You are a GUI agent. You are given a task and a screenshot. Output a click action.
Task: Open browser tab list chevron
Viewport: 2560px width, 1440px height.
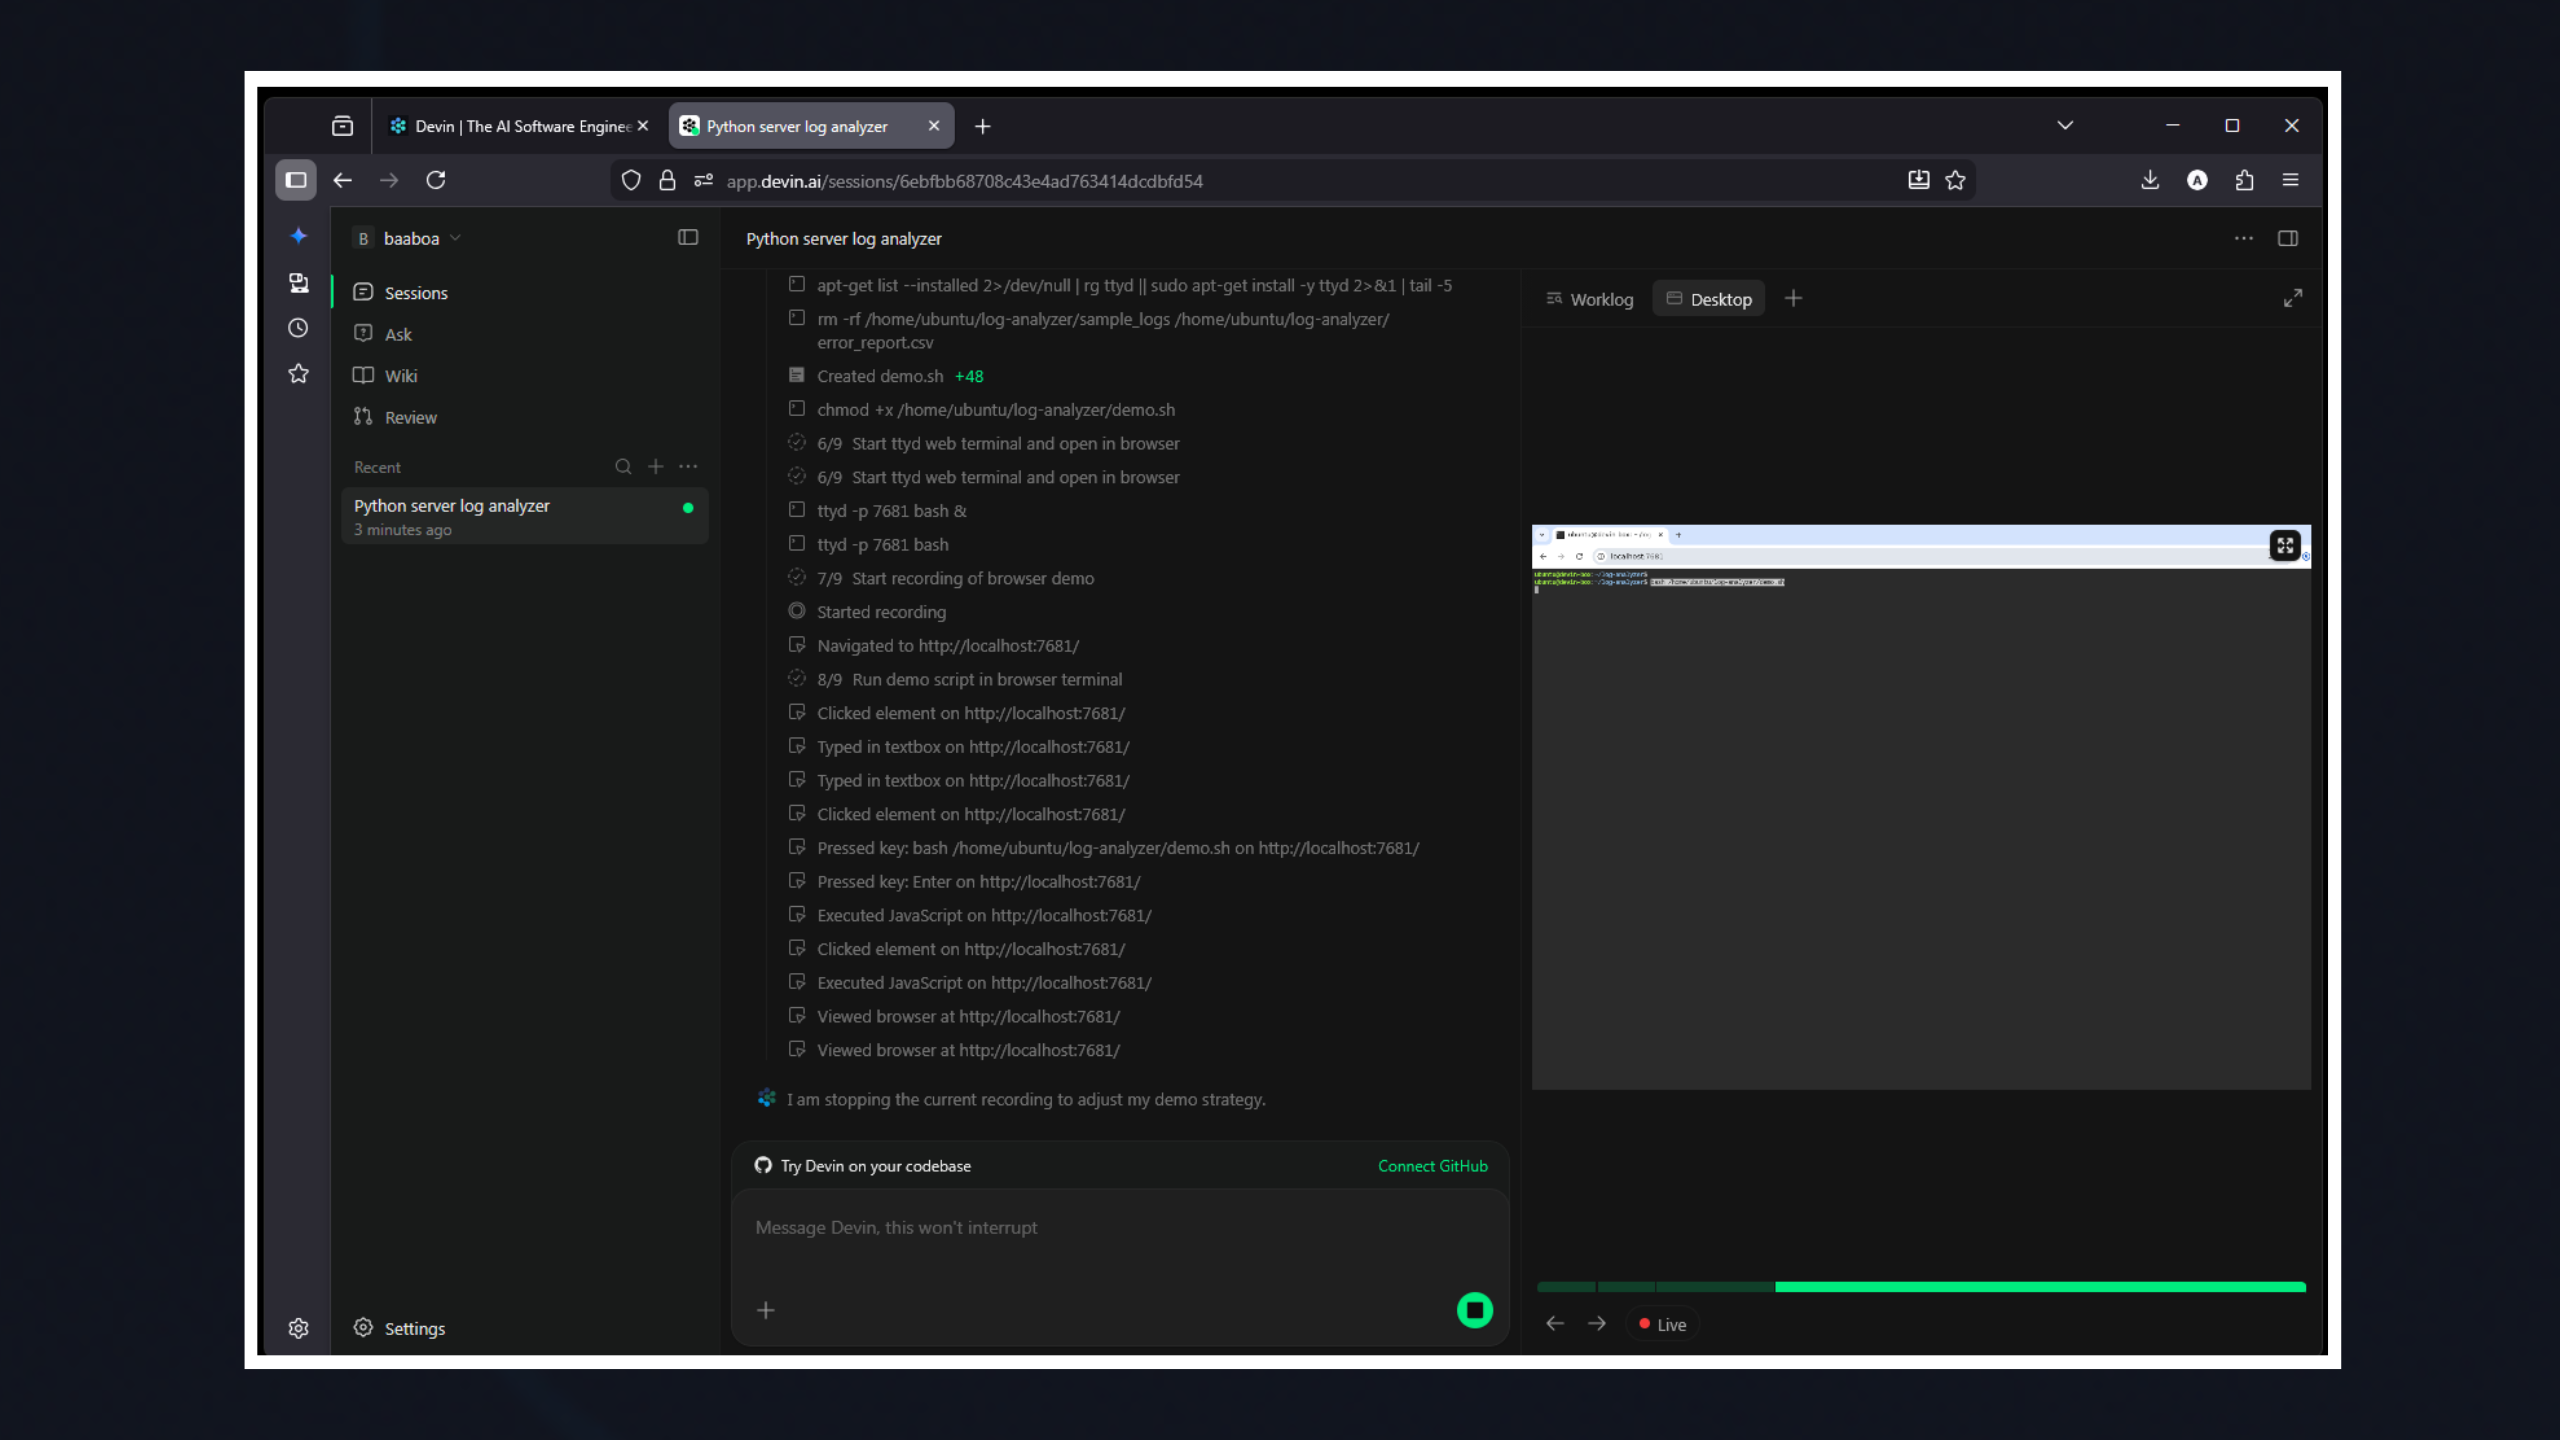(x=2065, y=126)
